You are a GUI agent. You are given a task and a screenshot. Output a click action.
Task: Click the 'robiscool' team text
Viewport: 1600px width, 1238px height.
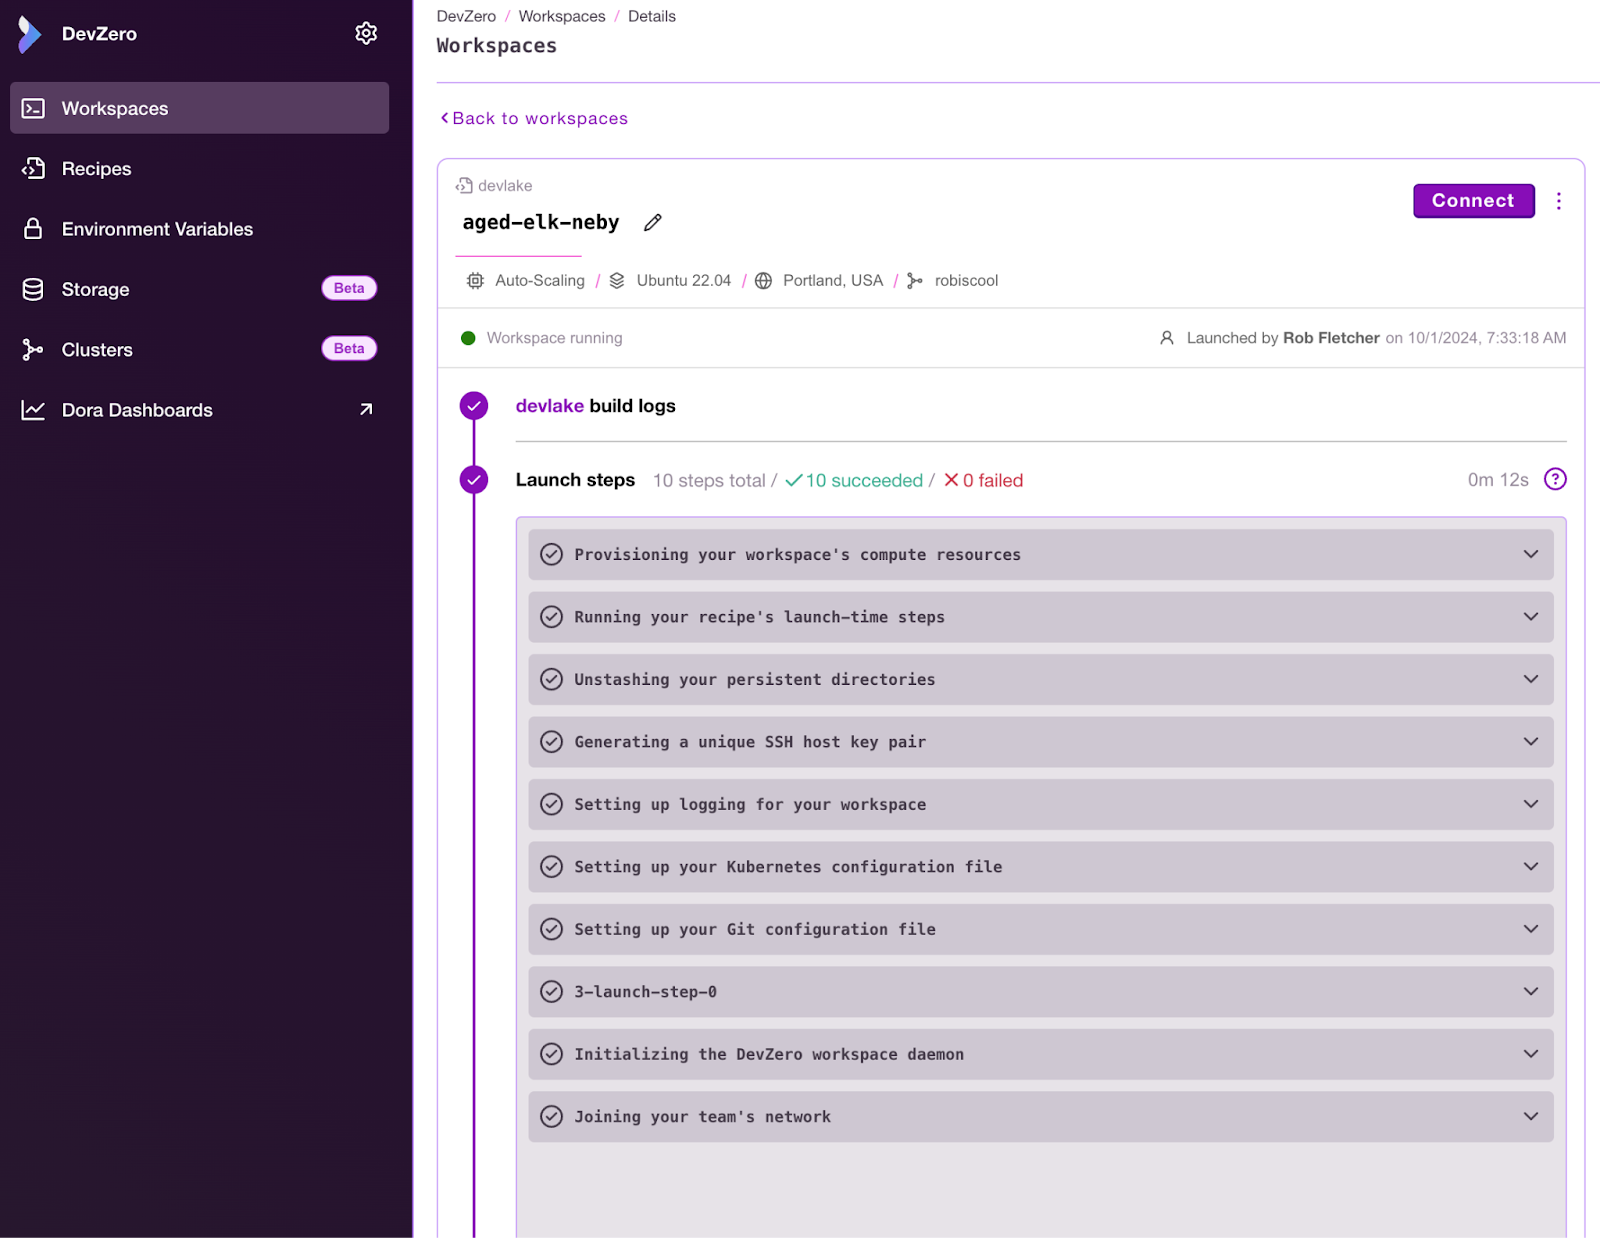point(966,281)
